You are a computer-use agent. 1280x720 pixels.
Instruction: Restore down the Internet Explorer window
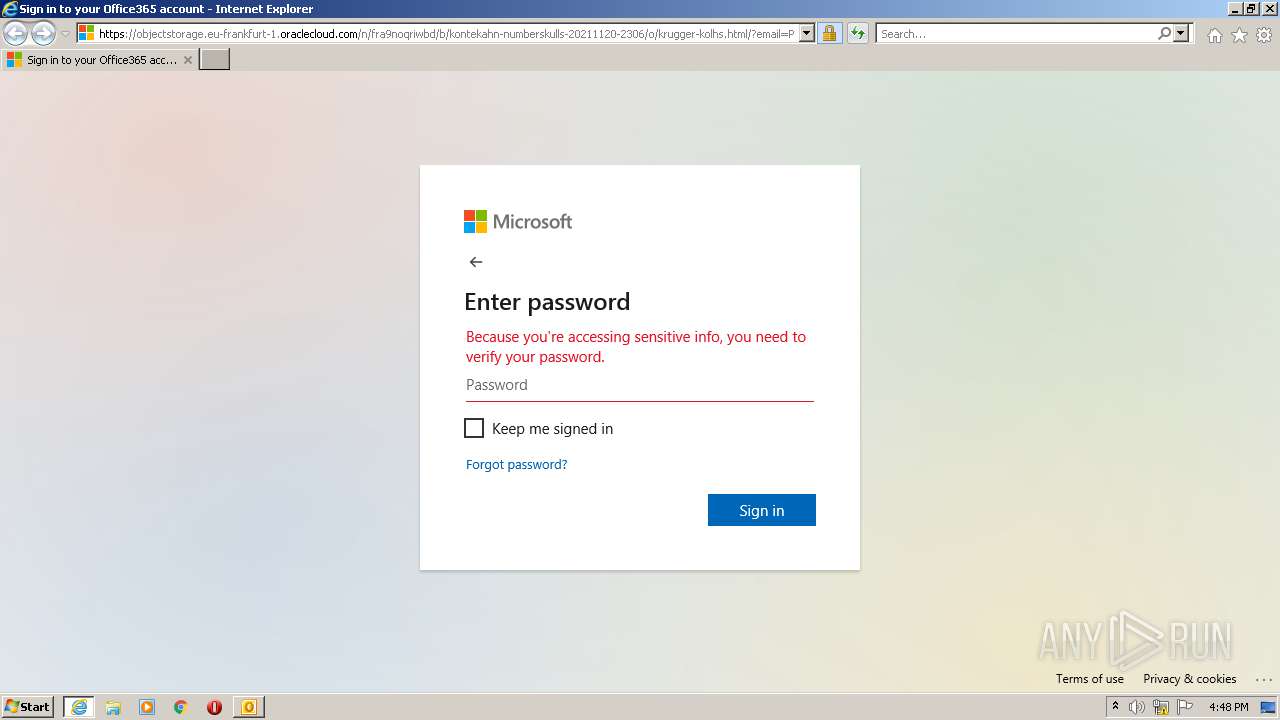click(x=1252, y=8)
